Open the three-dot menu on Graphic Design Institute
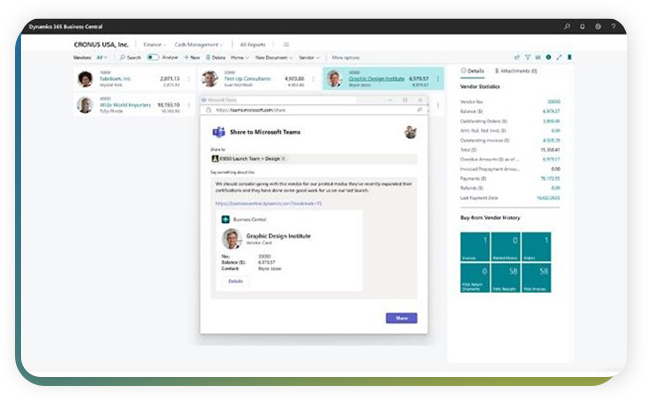This screenshot has width=648, height=401. (437, 79)
